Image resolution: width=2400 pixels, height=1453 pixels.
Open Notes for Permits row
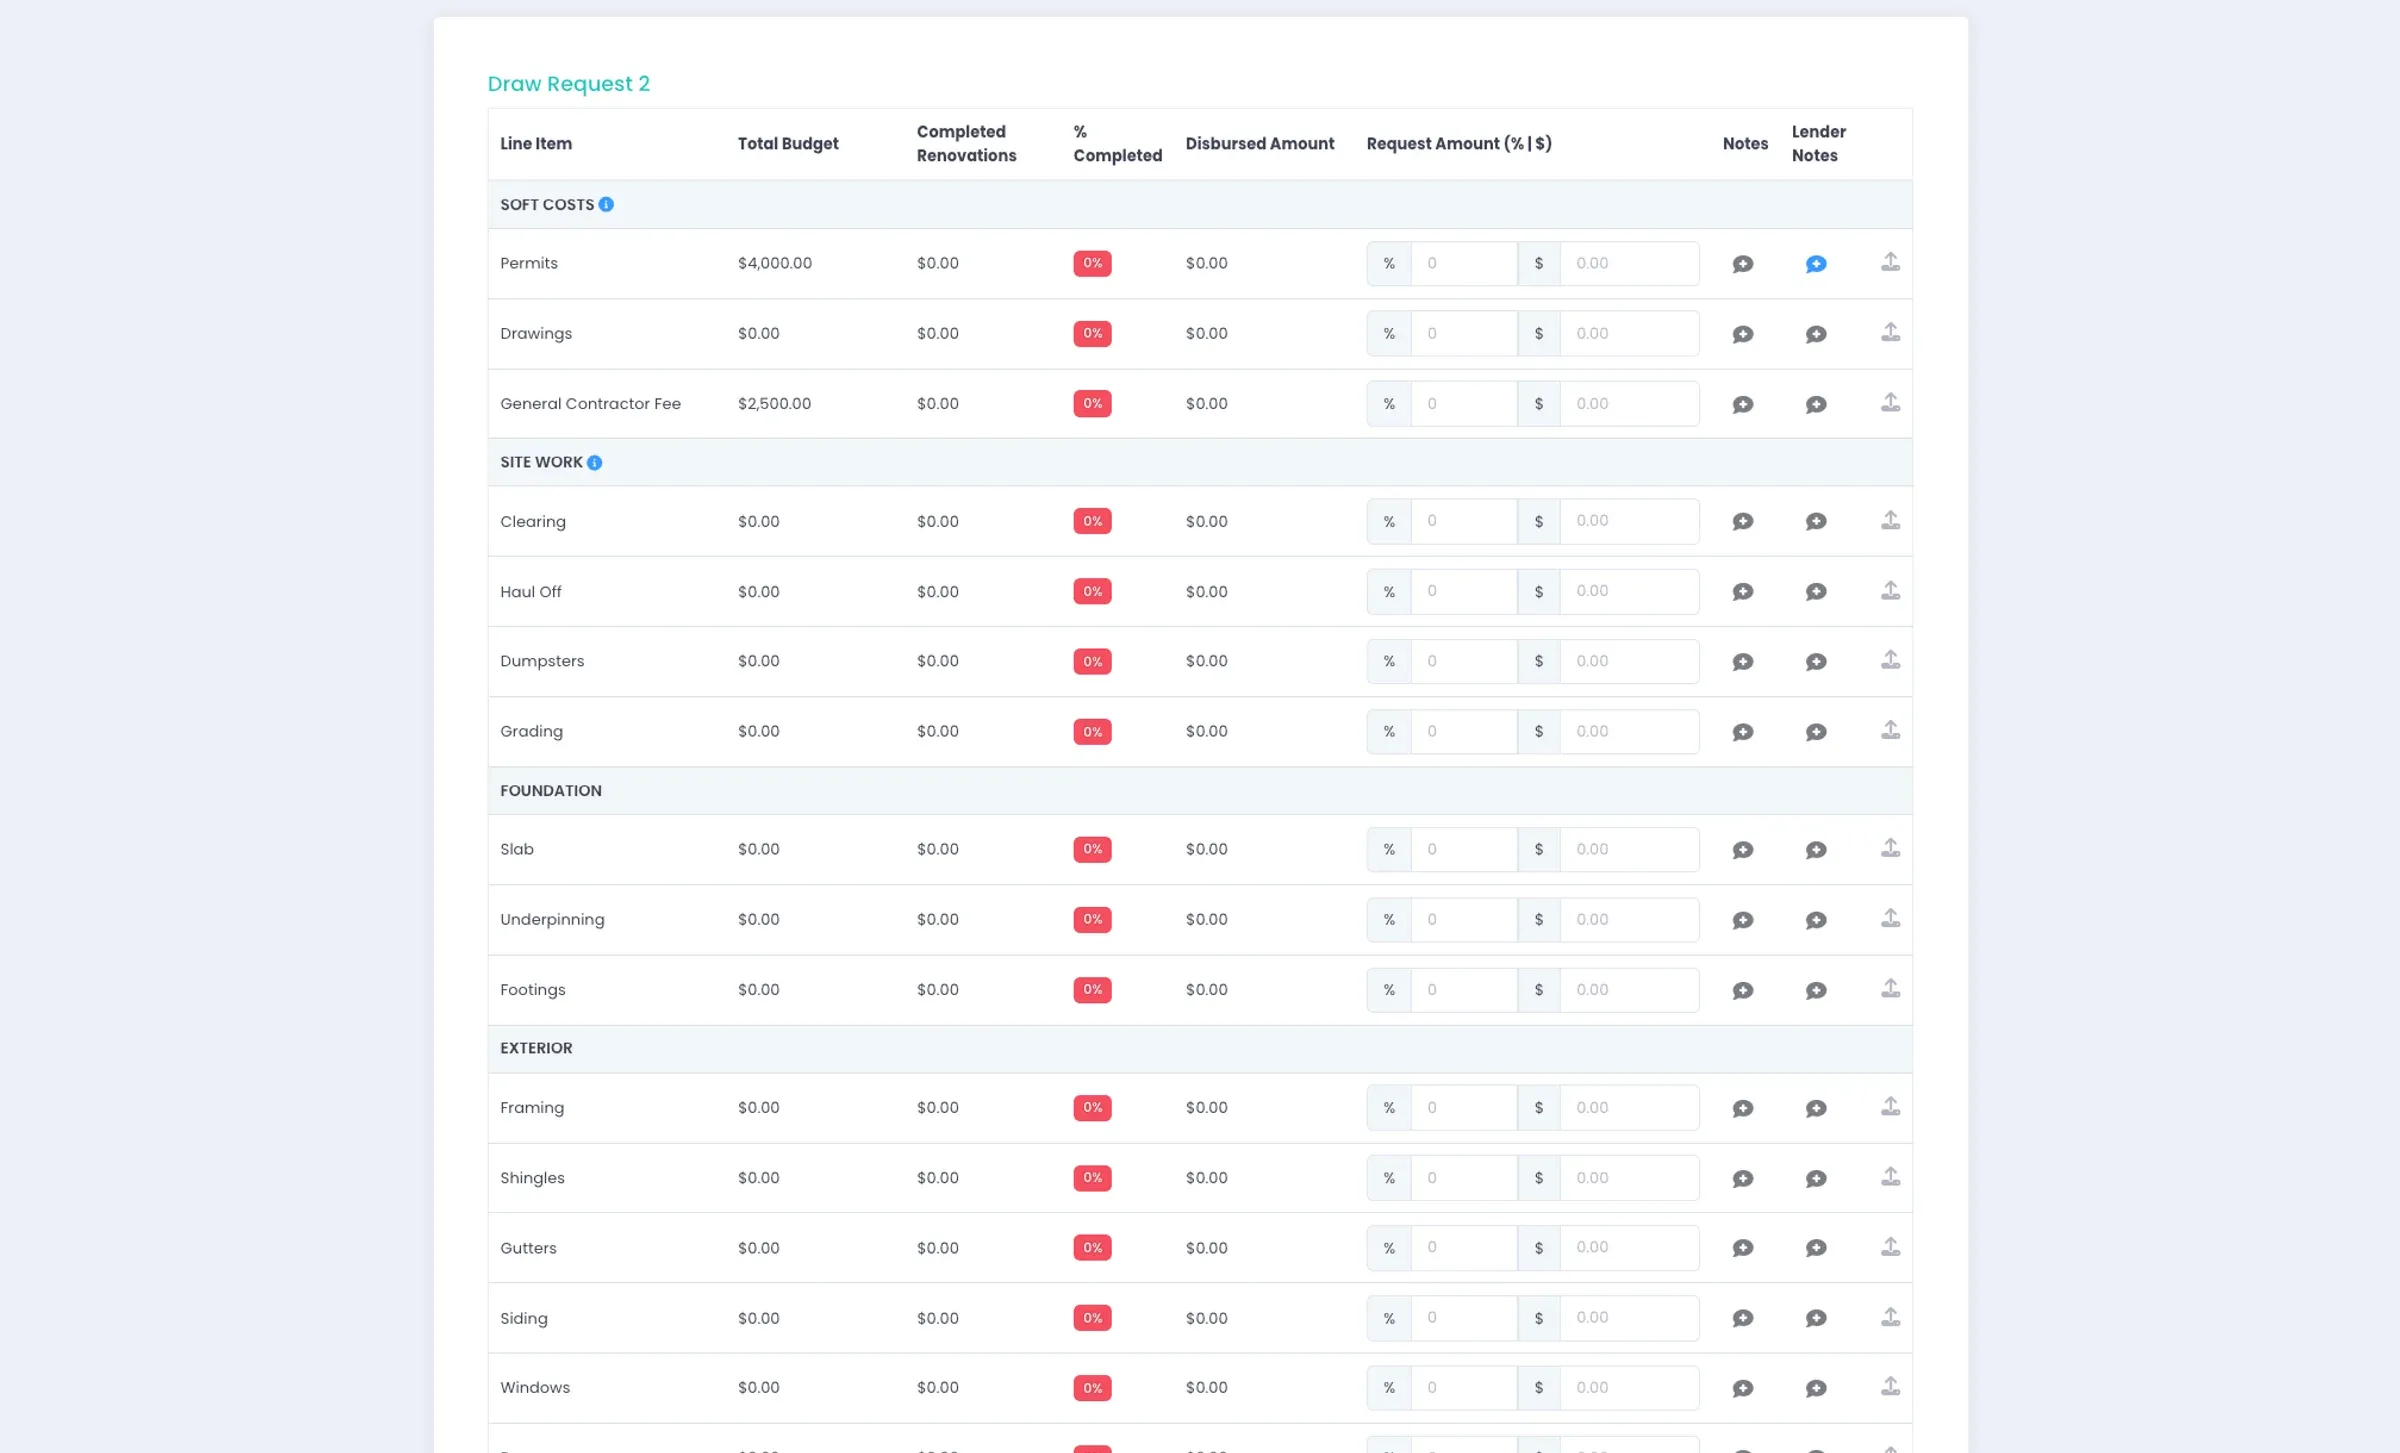pyautogui.click(x=1743, y=264)
